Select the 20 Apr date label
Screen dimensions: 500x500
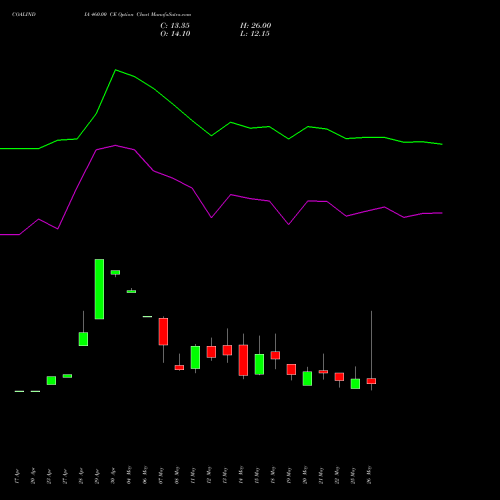[33, 477]
